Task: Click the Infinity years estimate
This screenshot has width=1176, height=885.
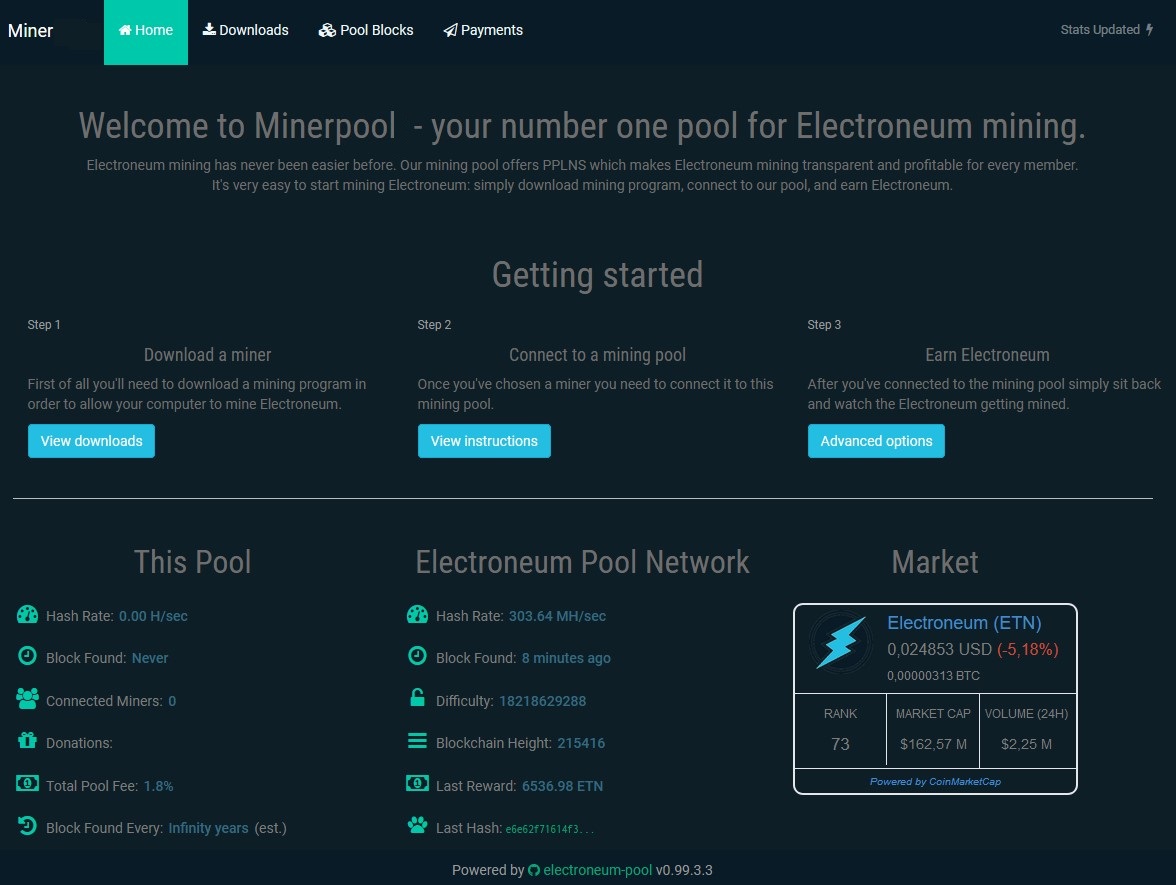Action: pyautogui.click(x=208, y=828)
